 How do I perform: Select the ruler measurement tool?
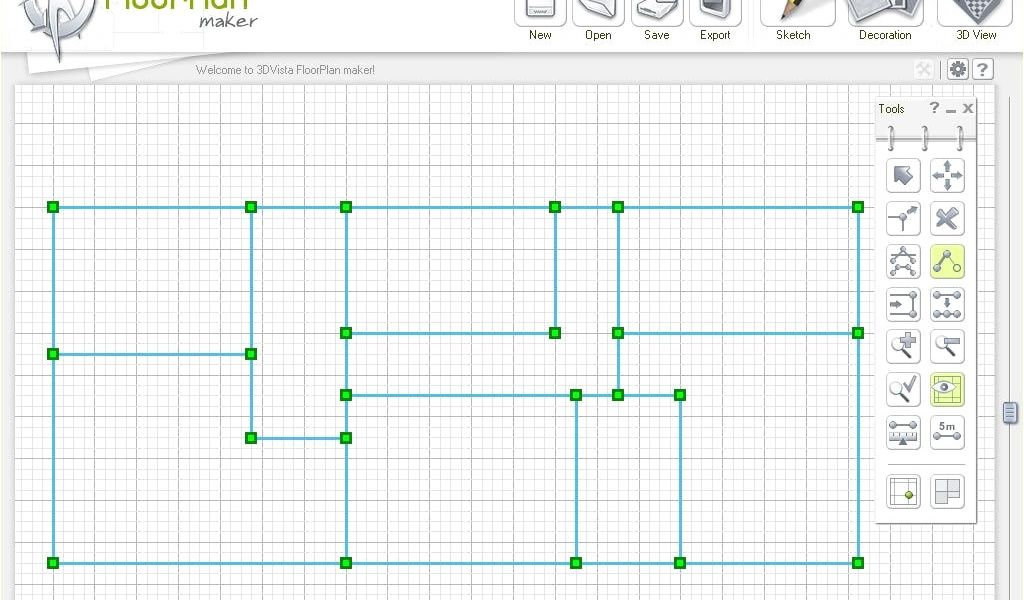click(903, 432)
